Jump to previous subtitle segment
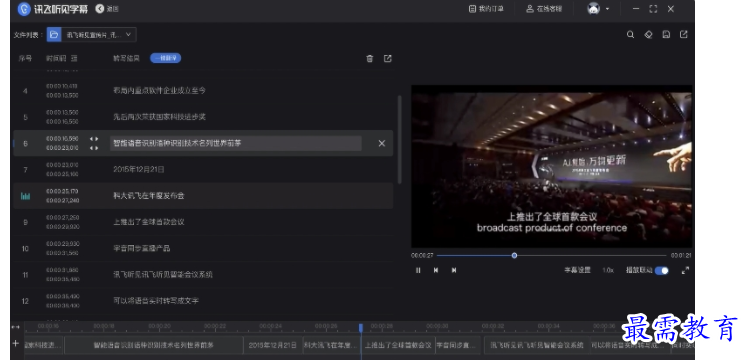This screenshot has width=746, height=360. (x=436, y=270)
